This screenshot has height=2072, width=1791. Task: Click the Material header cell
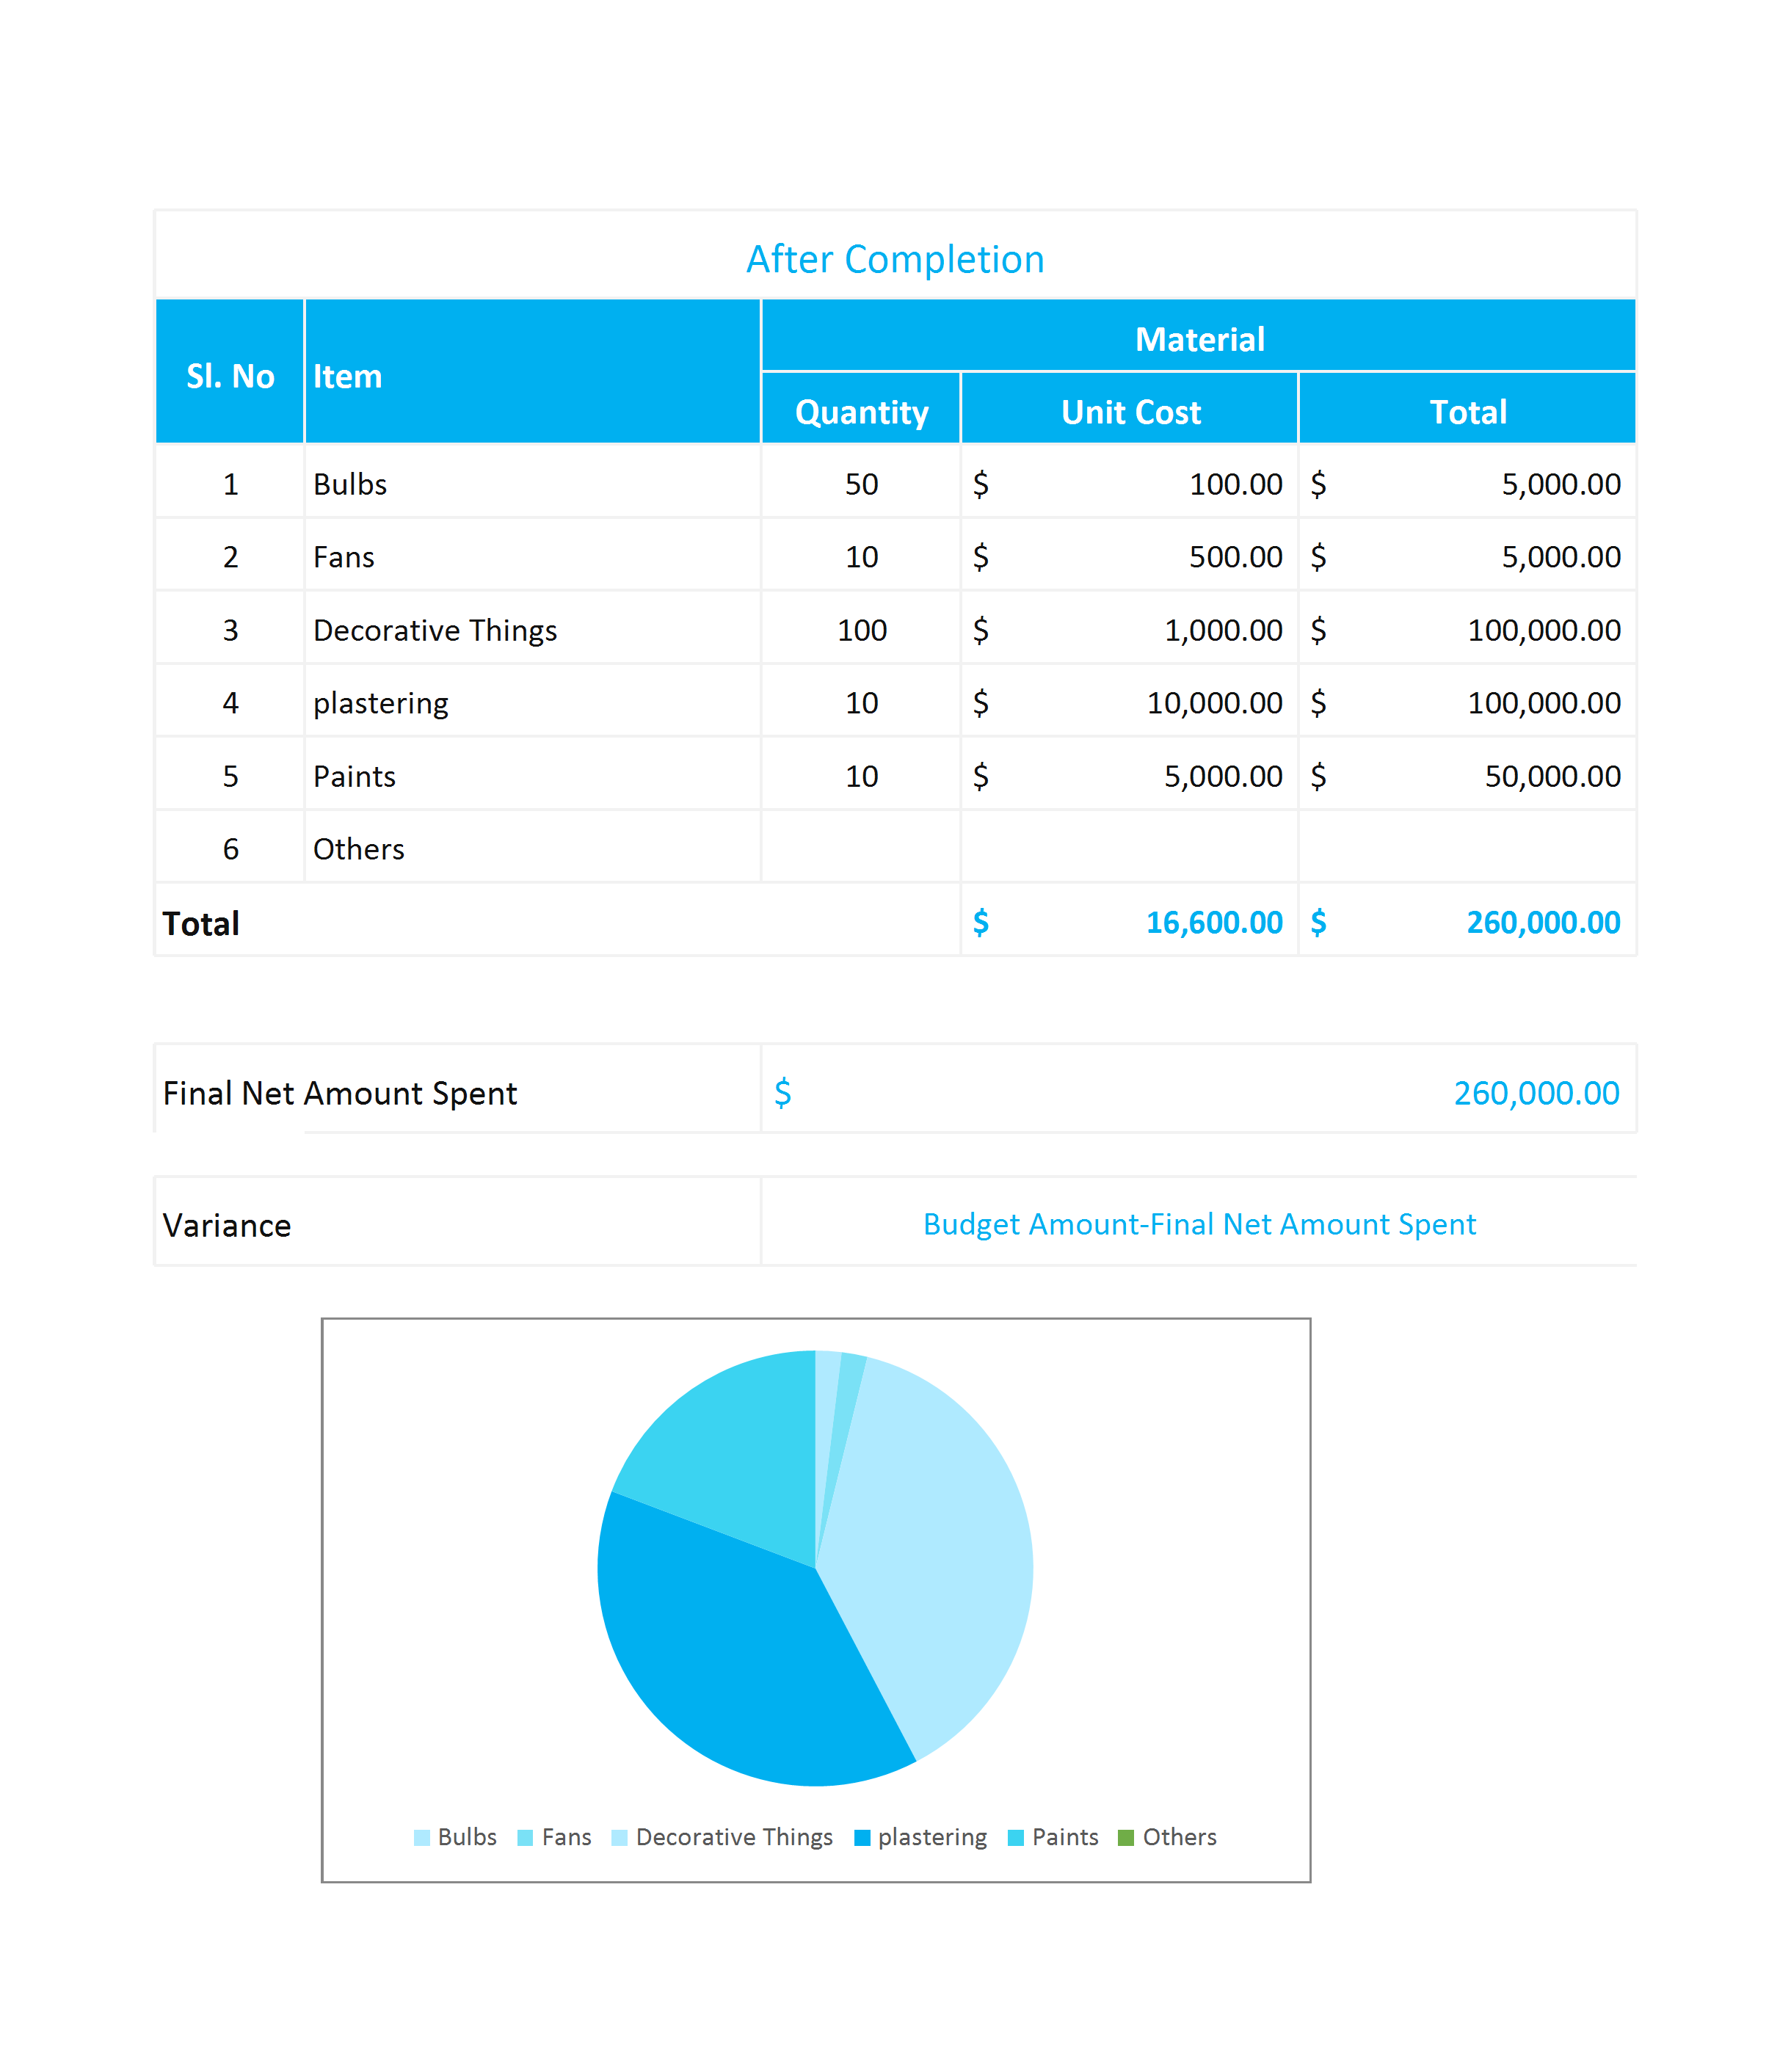click(1199, 339)
